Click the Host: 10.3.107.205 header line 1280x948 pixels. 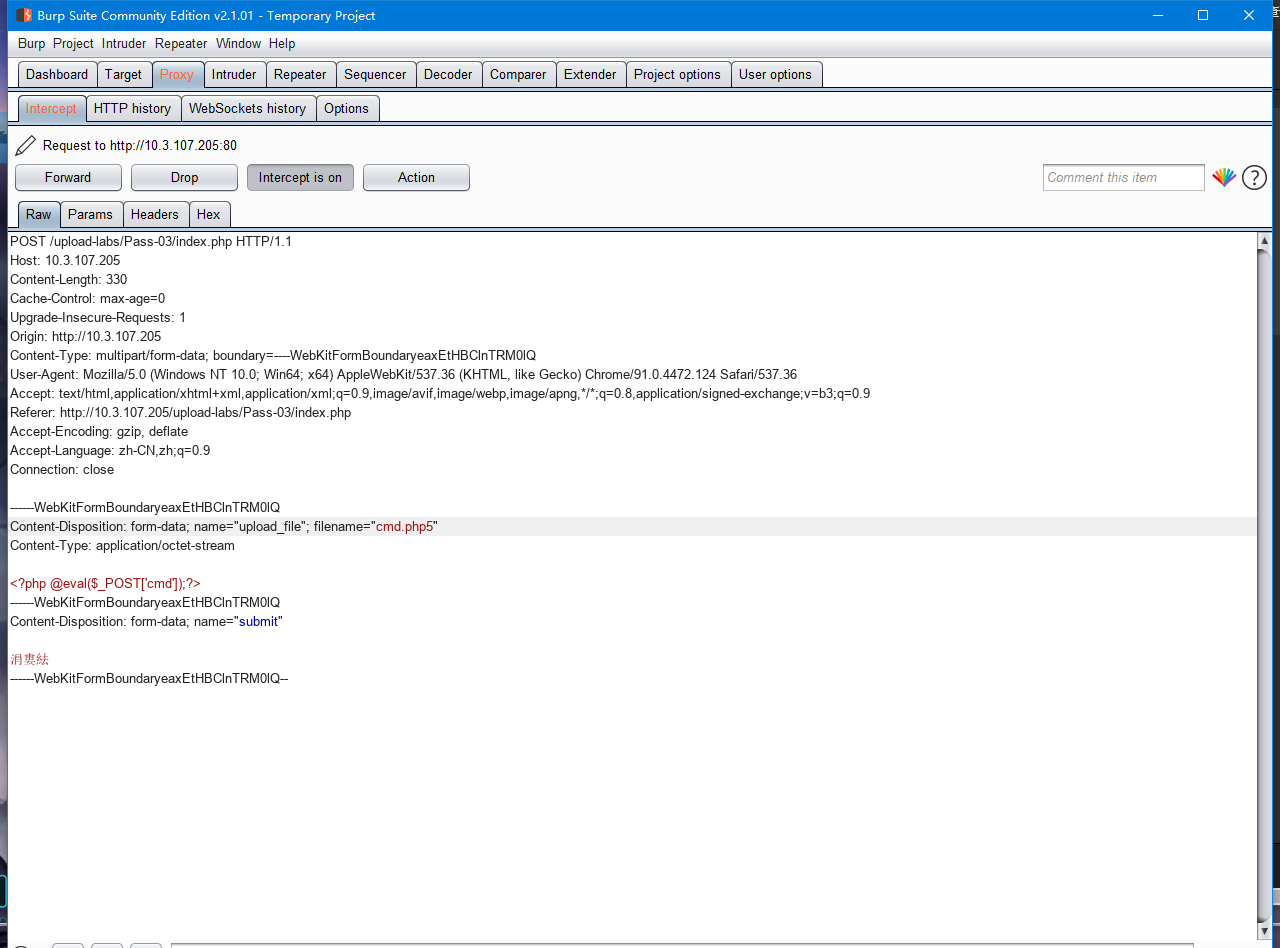click(x=65, y=260)
